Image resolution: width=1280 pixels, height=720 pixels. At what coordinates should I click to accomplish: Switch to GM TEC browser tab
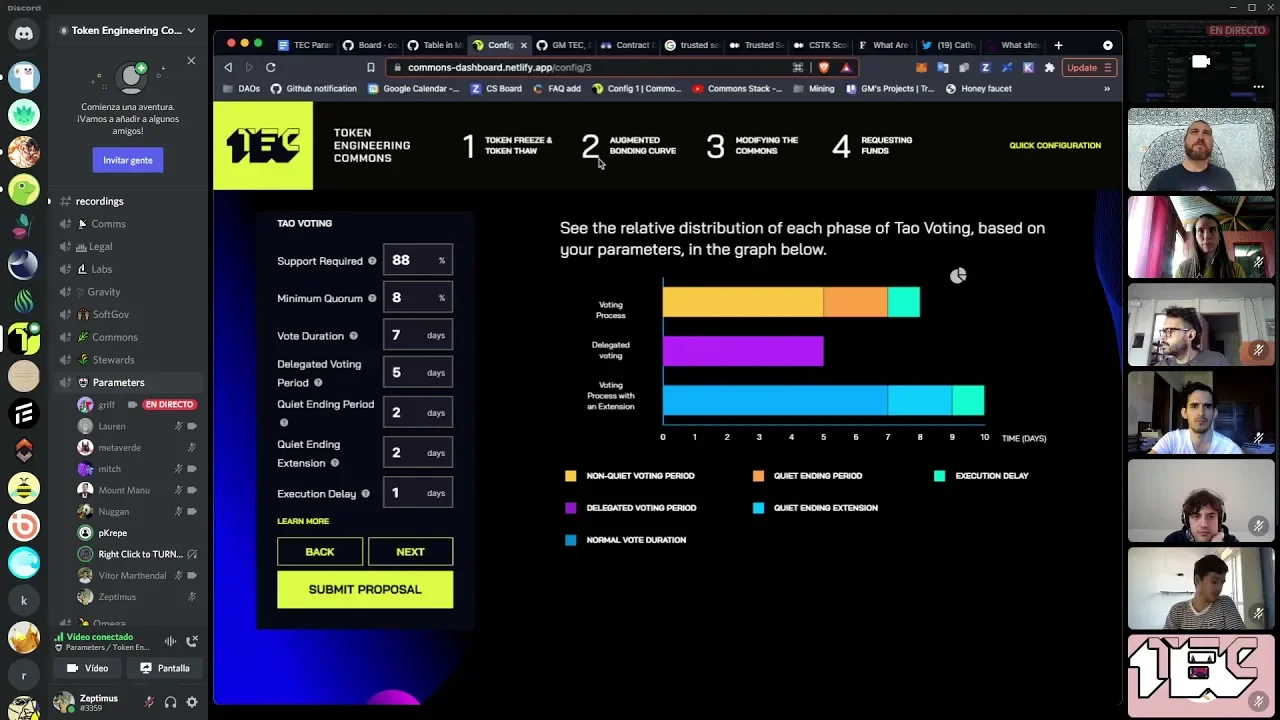coord(565,45)
